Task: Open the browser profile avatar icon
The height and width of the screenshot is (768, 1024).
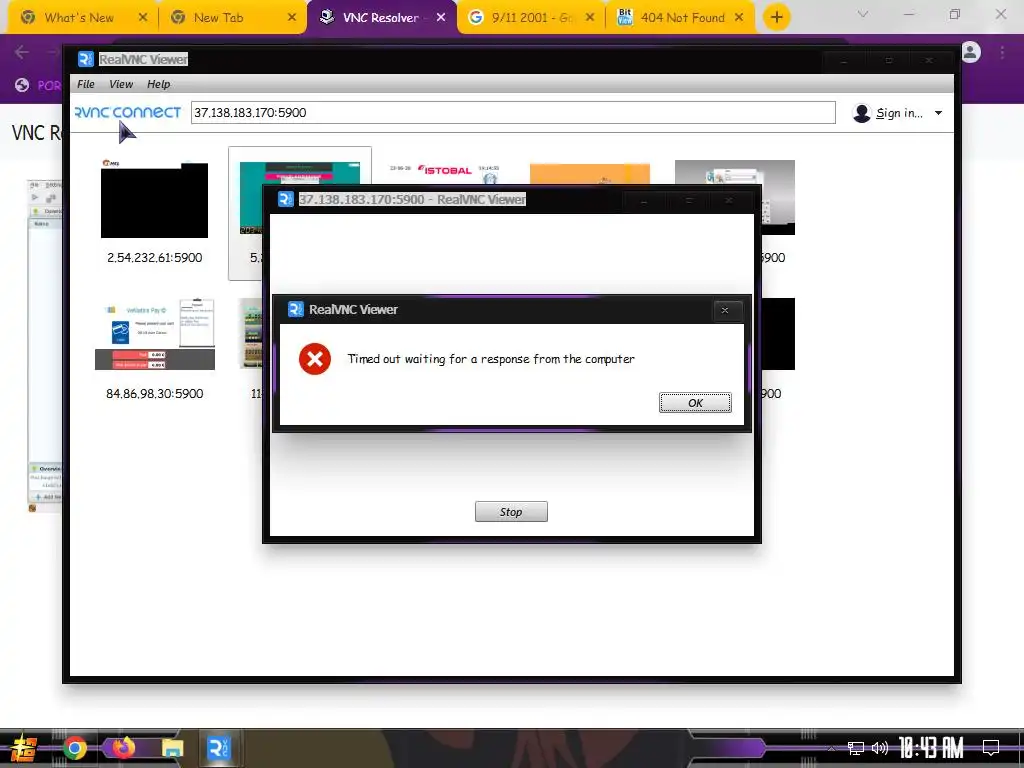Action: point(970,52)
